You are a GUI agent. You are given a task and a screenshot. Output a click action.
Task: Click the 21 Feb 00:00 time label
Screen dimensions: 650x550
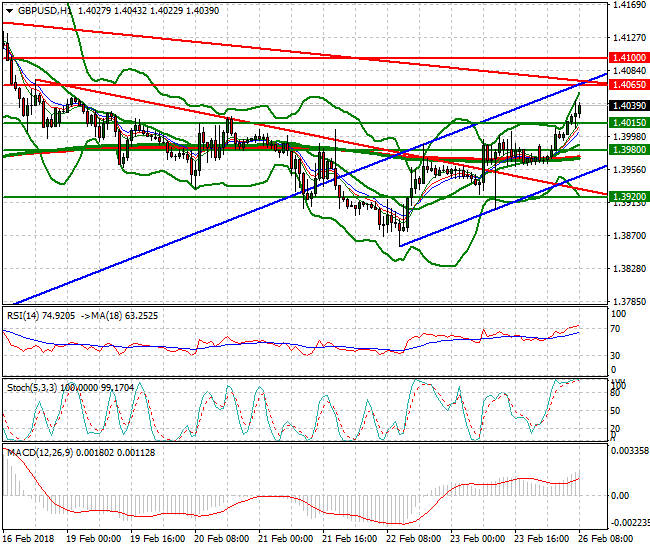point(286,539)
